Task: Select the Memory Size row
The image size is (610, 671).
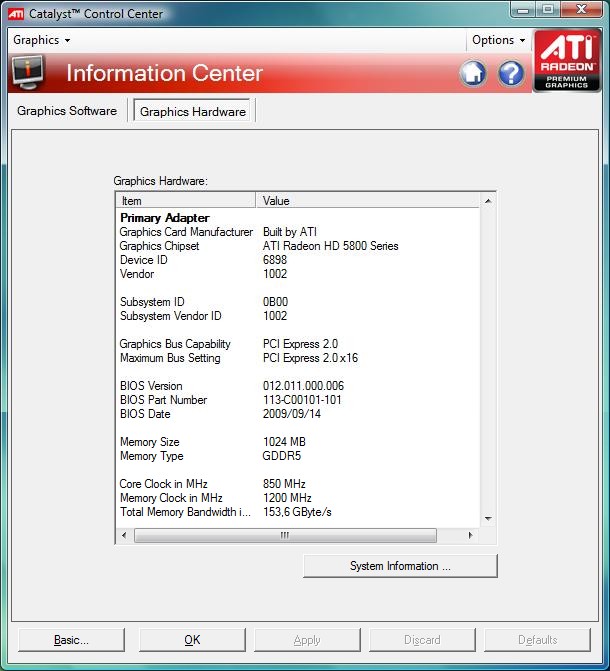Action: click(x=298, y=442)
